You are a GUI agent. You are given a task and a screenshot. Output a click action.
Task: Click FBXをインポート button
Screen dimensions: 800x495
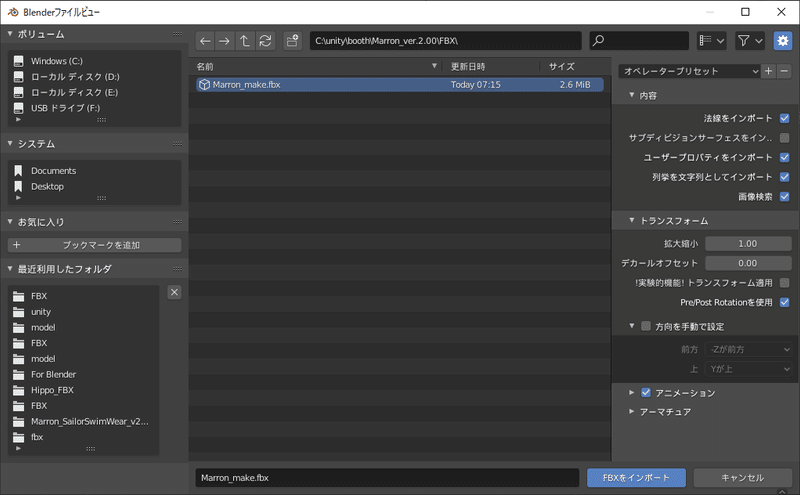(x=636, y=478)
